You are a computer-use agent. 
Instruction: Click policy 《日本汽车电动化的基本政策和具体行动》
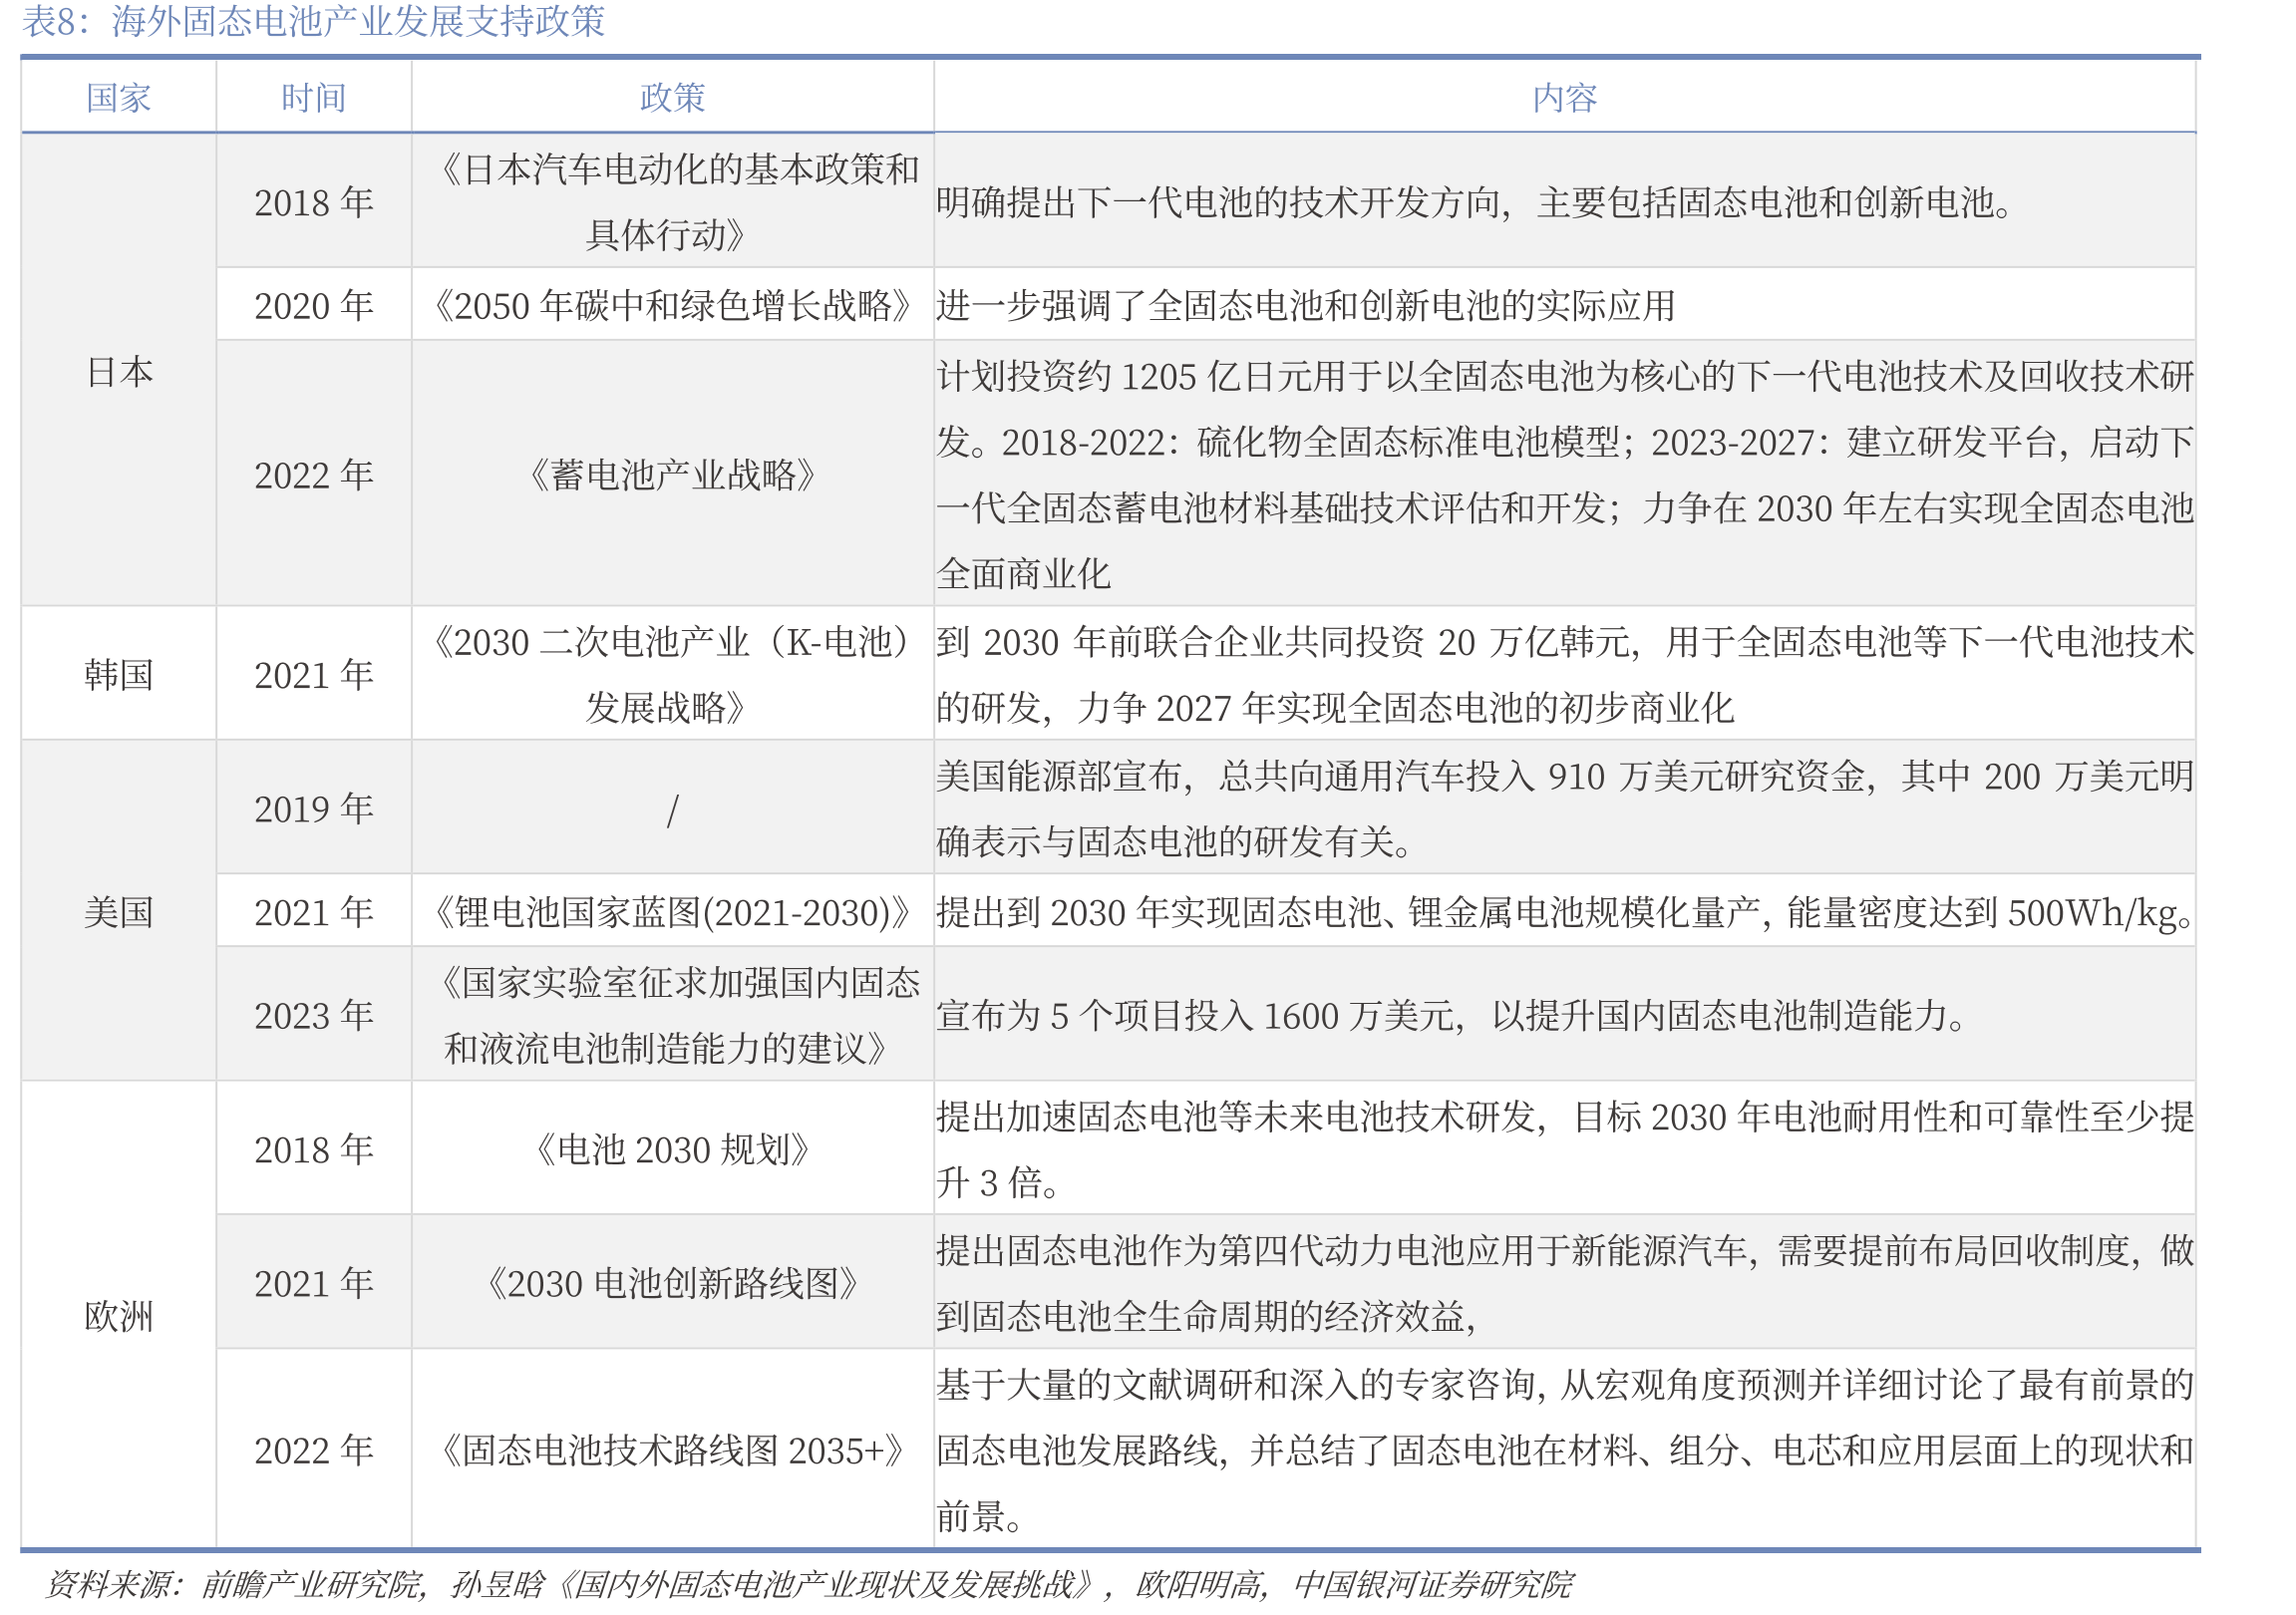(672, 202)
